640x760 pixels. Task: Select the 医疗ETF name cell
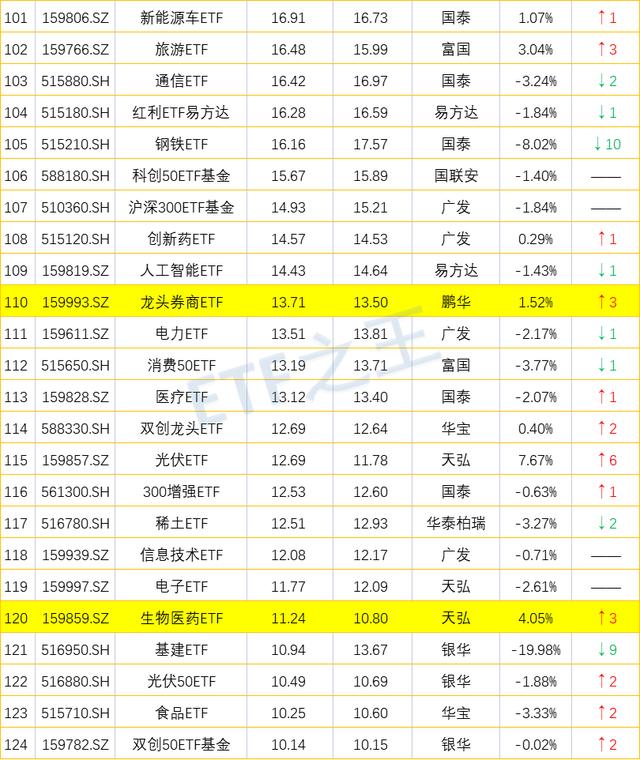point(181,397)
